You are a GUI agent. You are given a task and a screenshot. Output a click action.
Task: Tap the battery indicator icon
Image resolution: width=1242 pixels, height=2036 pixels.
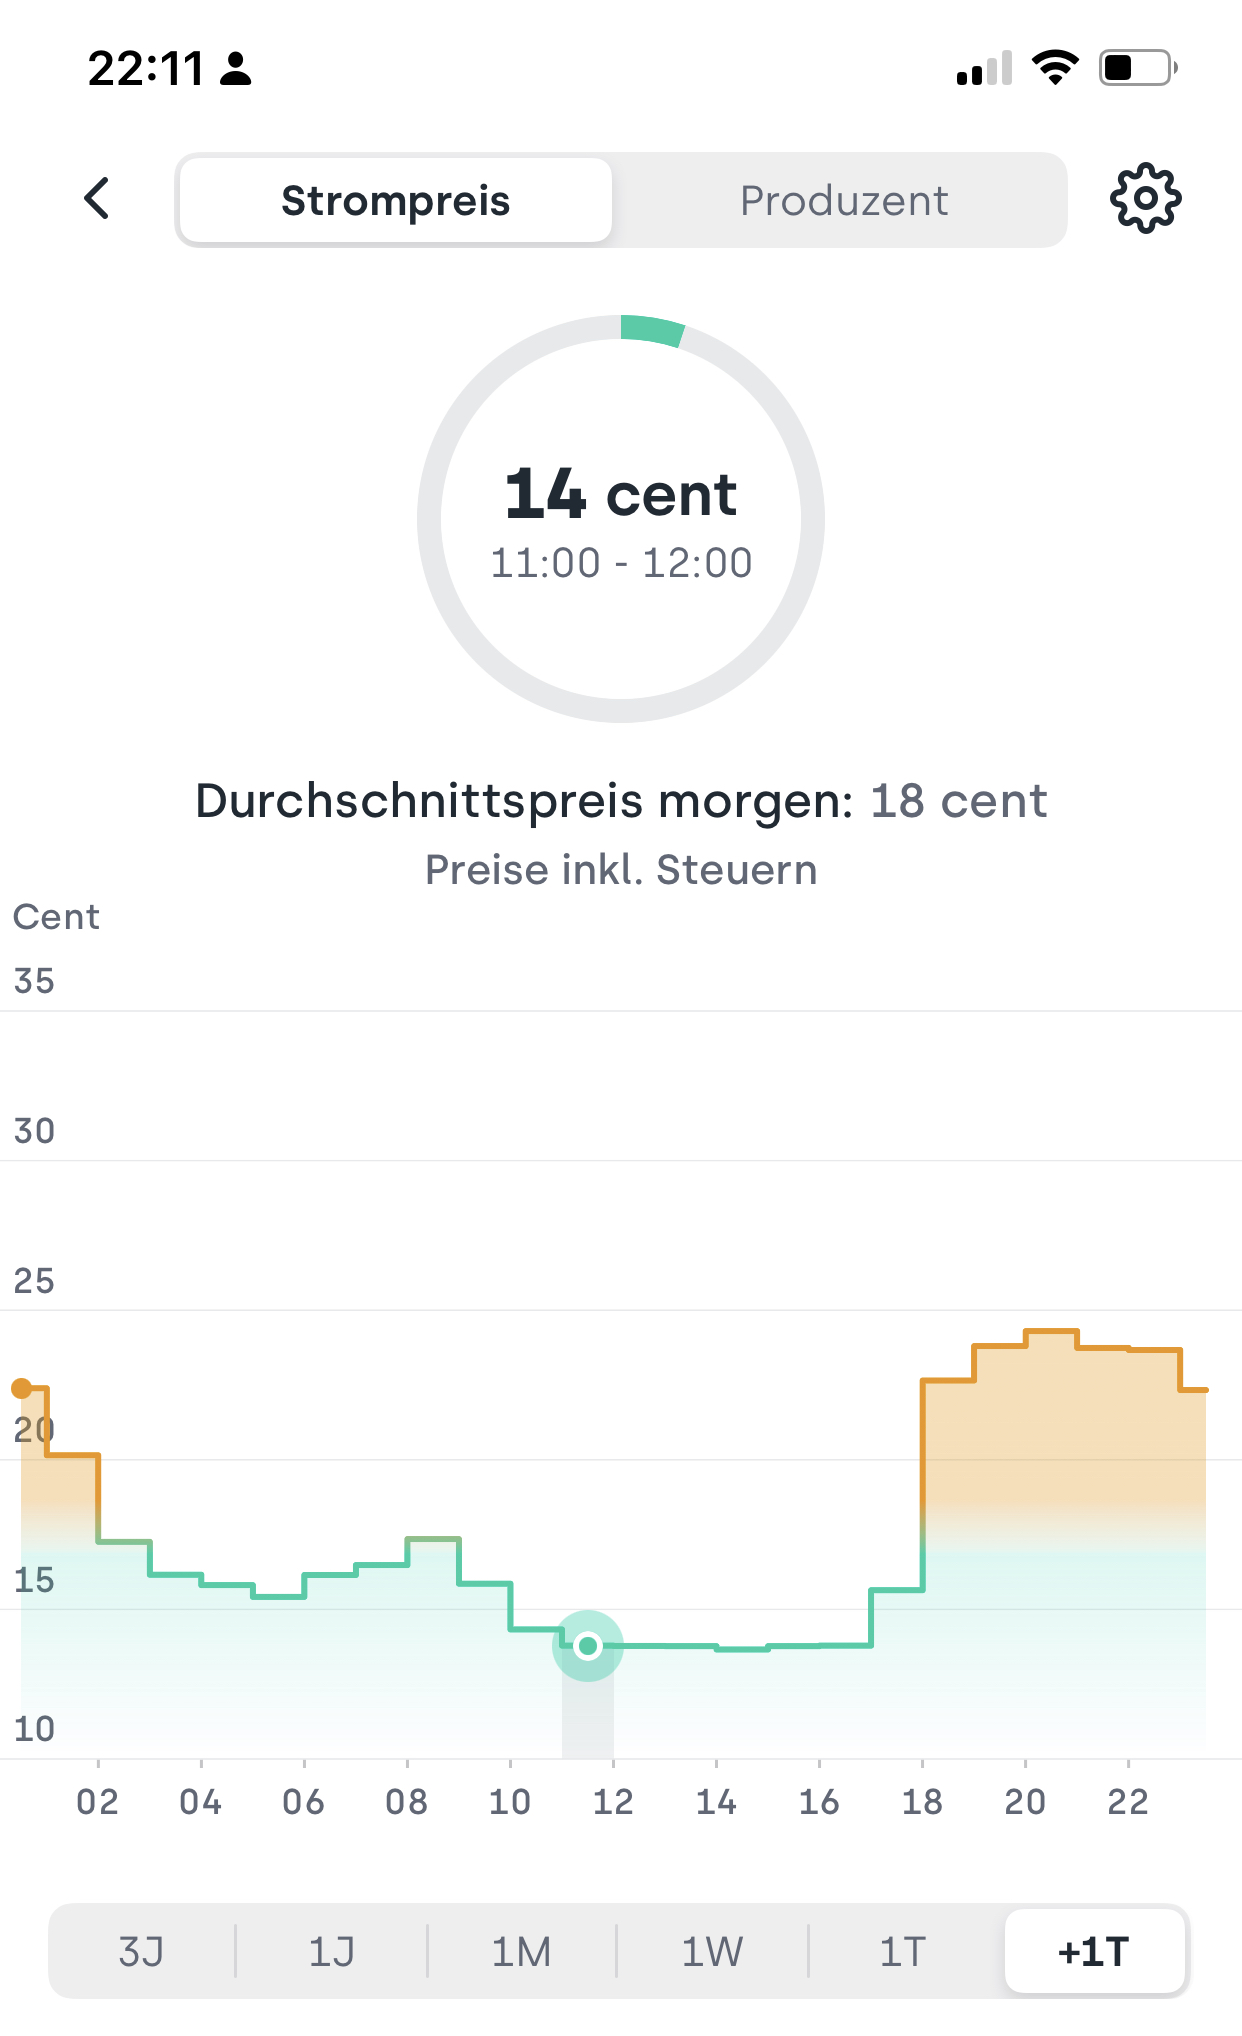coord(1138,68)
